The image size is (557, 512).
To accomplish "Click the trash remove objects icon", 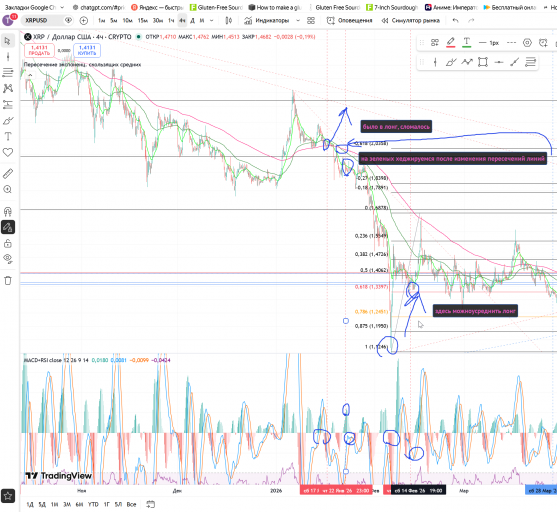I will [x=7, y=281].
